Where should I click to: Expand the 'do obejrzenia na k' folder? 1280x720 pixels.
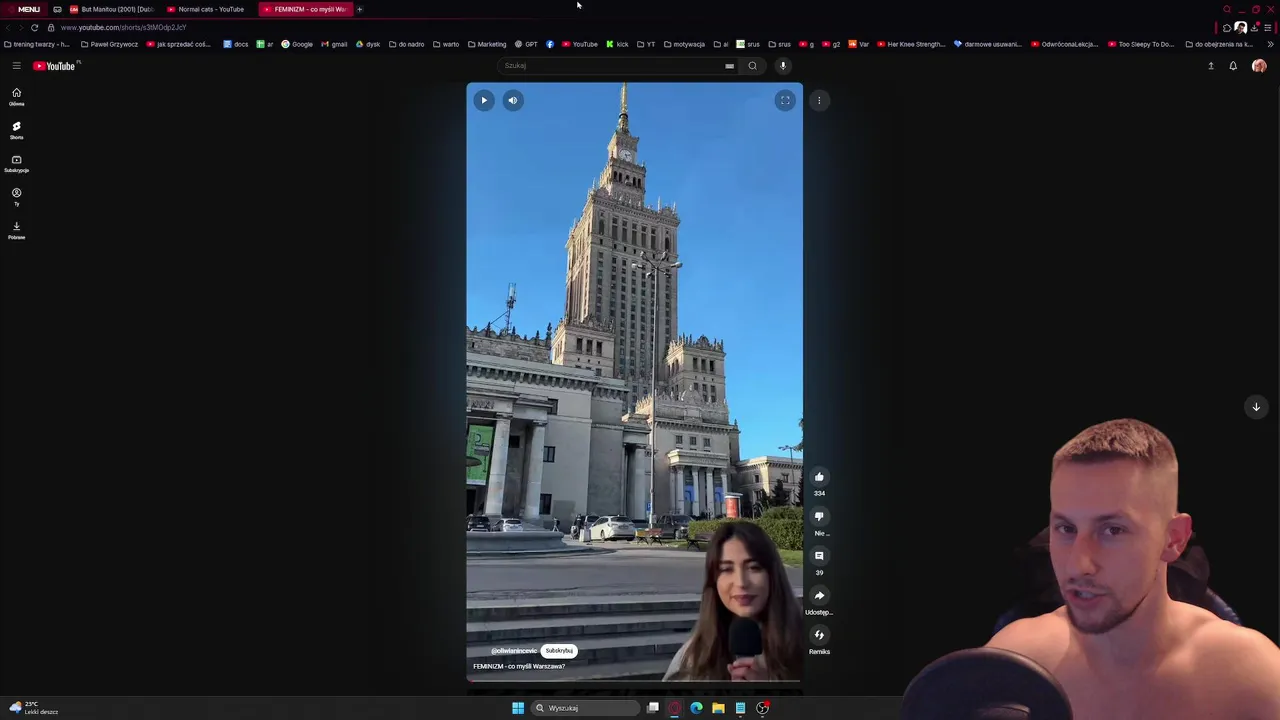coord(1219,44)
